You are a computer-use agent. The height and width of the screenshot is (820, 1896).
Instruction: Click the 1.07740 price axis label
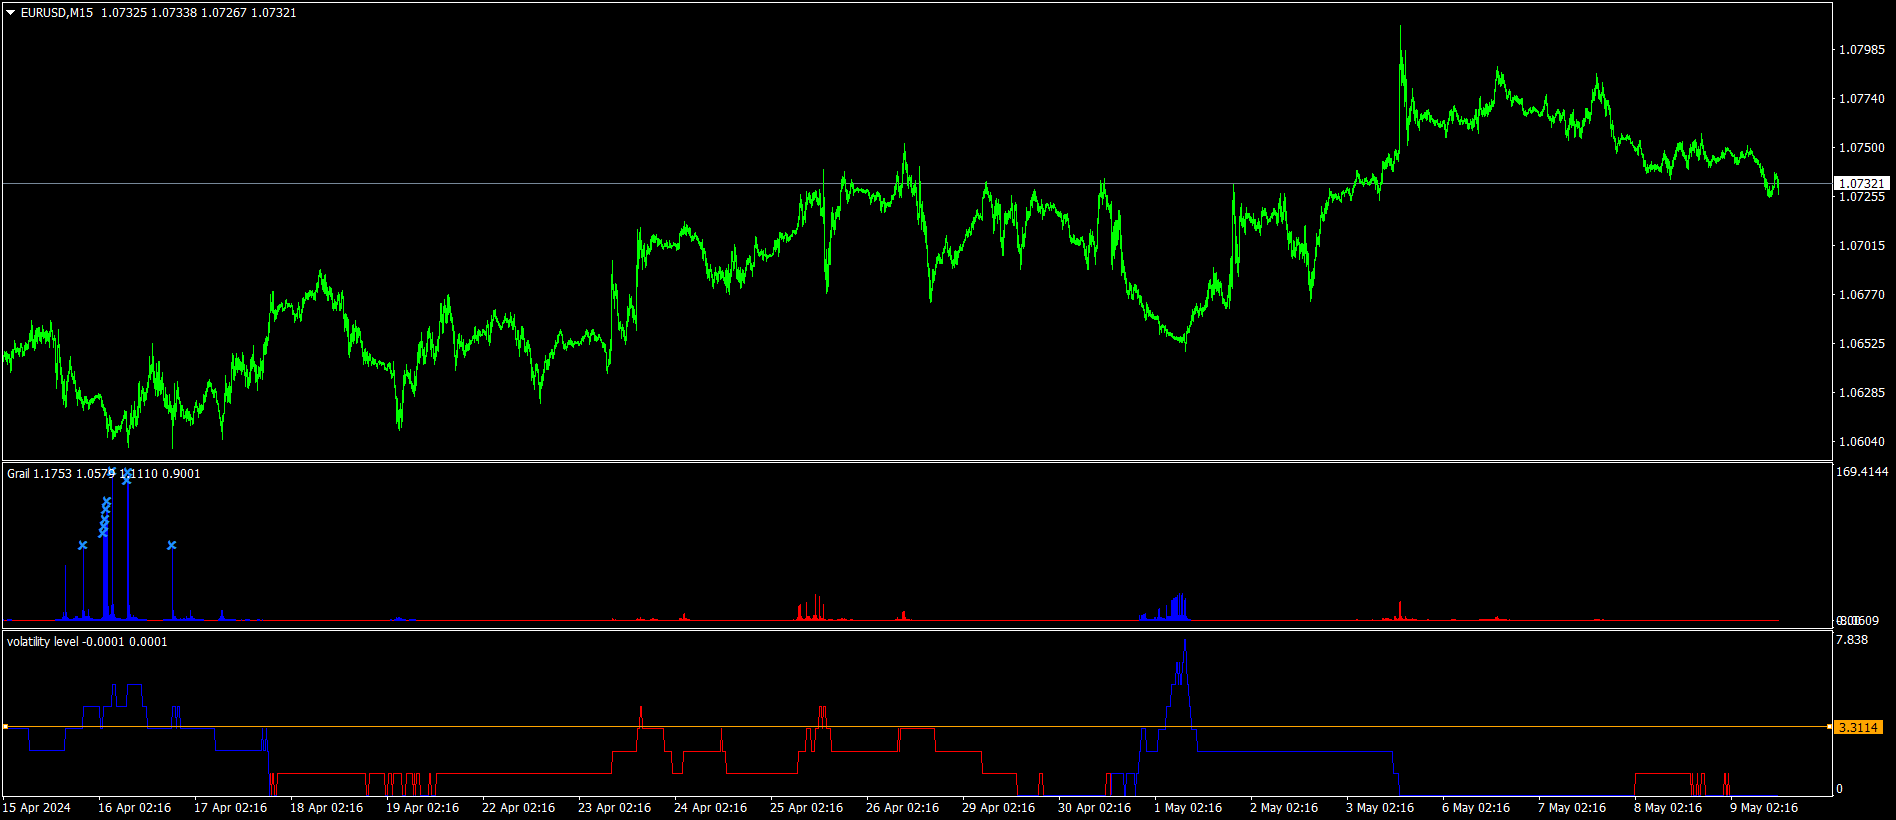pos(1862,99)
